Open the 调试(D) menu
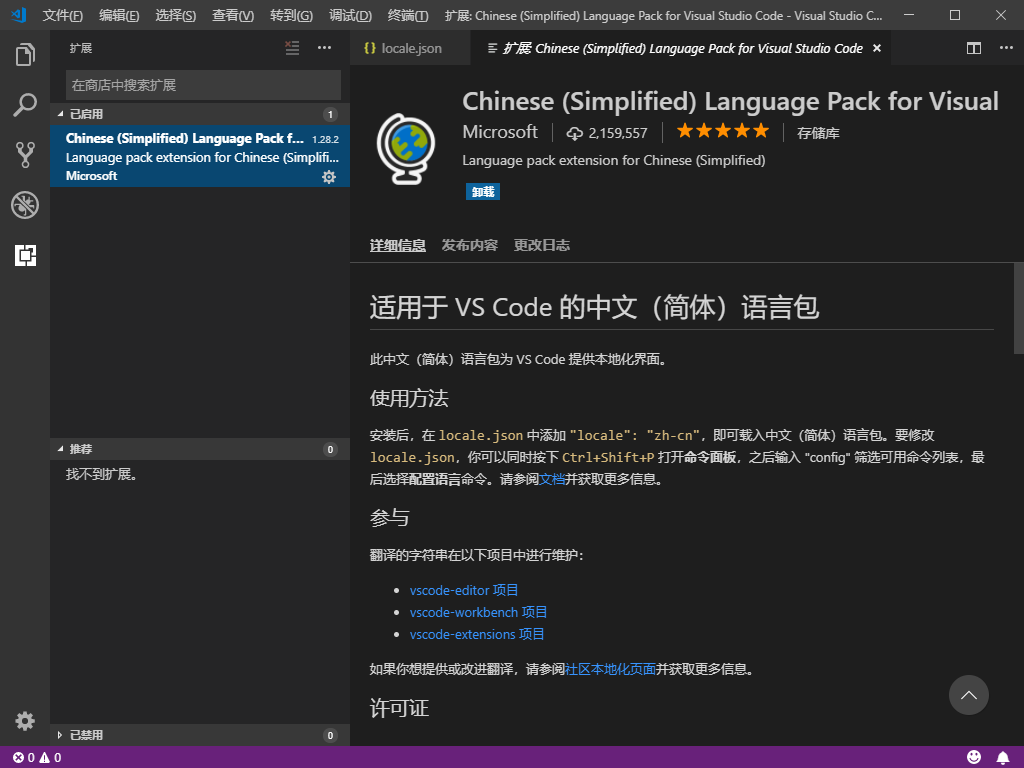This screenshot has width=1024, height=768. [x=350, y=15]
